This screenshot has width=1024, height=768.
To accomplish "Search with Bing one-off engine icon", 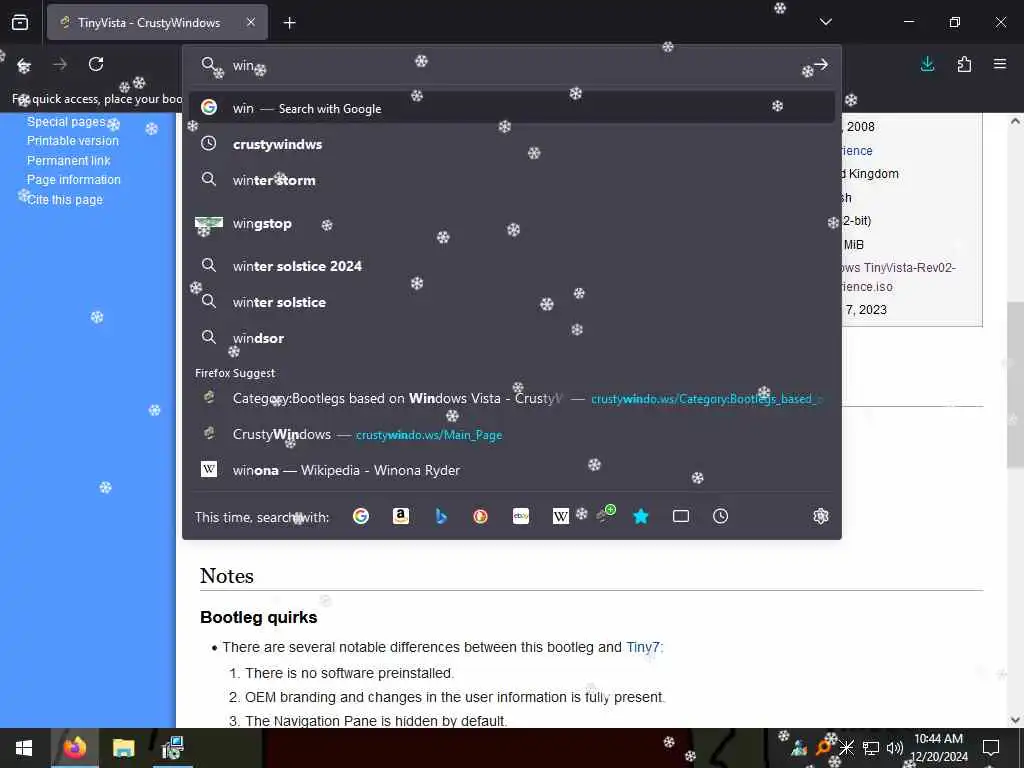I will [441, 517].
